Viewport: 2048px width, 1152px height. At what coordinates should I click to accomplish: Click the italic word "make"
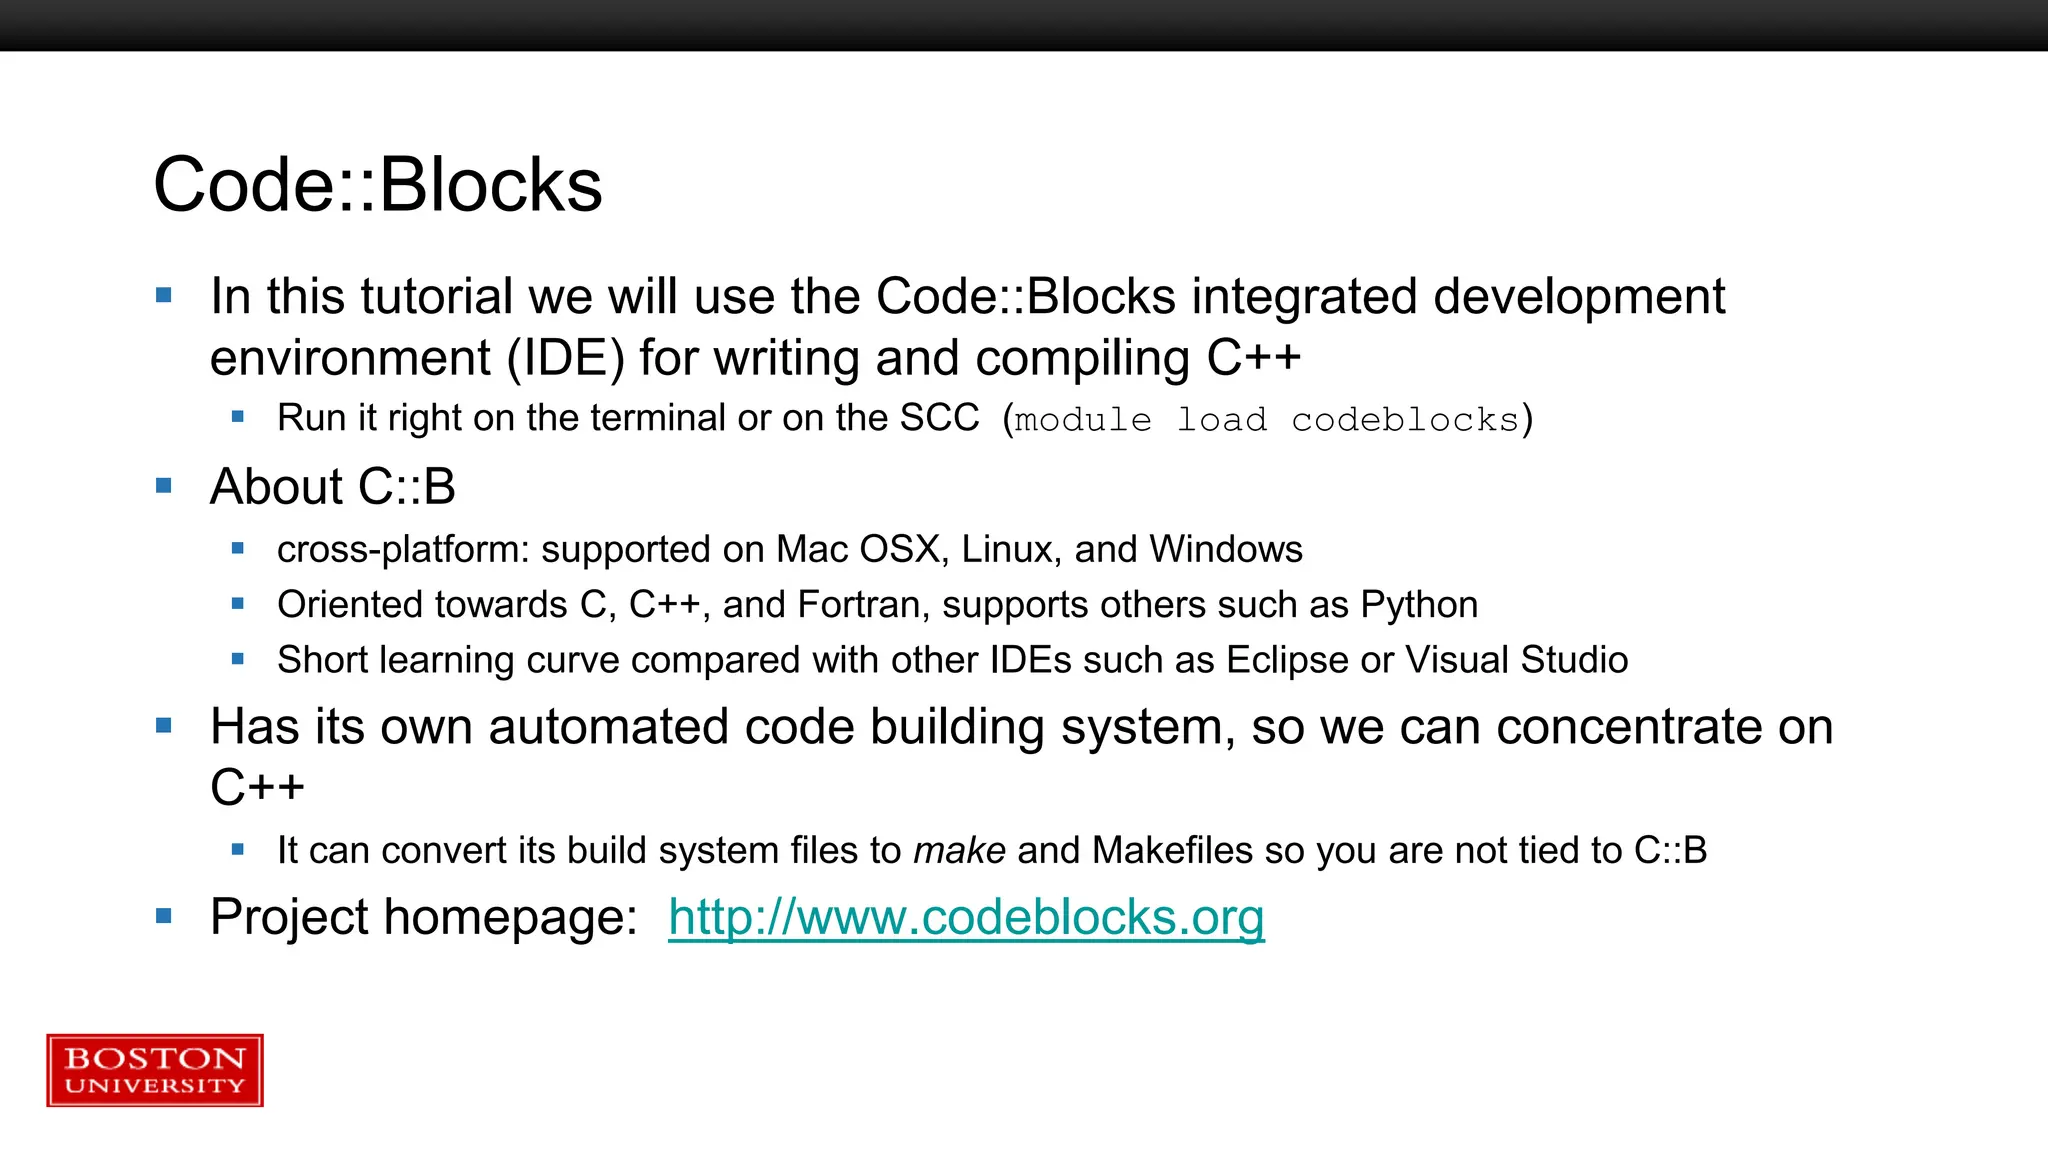(x=959, y=851)
